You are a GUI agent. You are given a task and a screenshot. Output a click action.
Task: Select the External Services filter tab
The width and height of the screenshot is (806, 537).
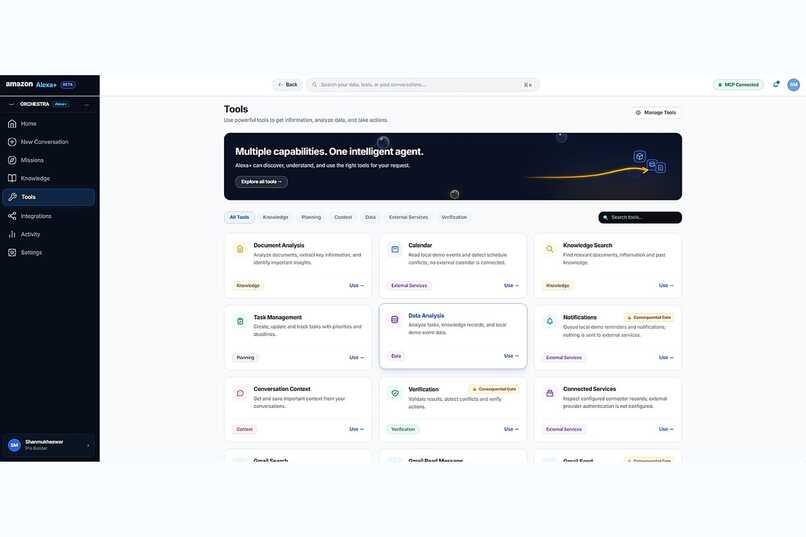[x=409, y=217]
